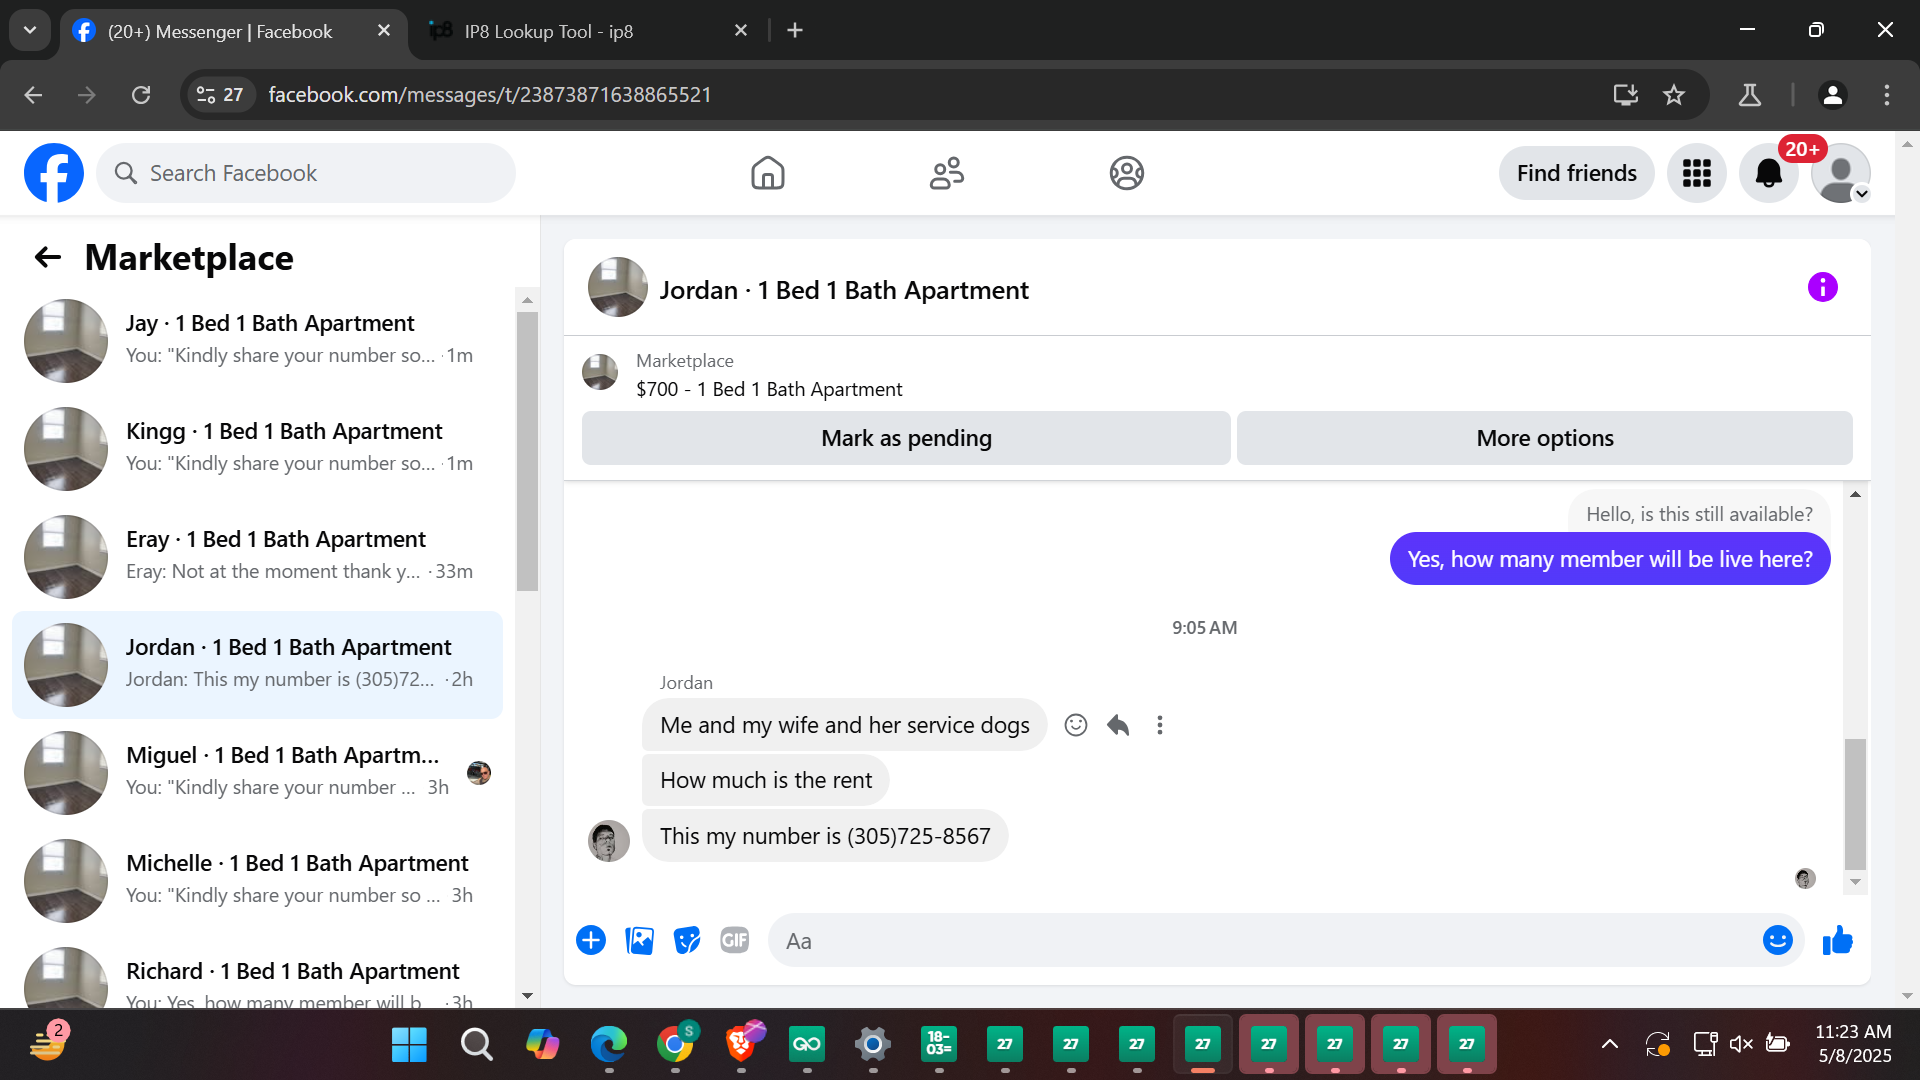The width and height of the screenshot is (1920, 1080).
Task: Launch Microsoft Edge from the taskbar
Action: click(x=608, y=1045)
